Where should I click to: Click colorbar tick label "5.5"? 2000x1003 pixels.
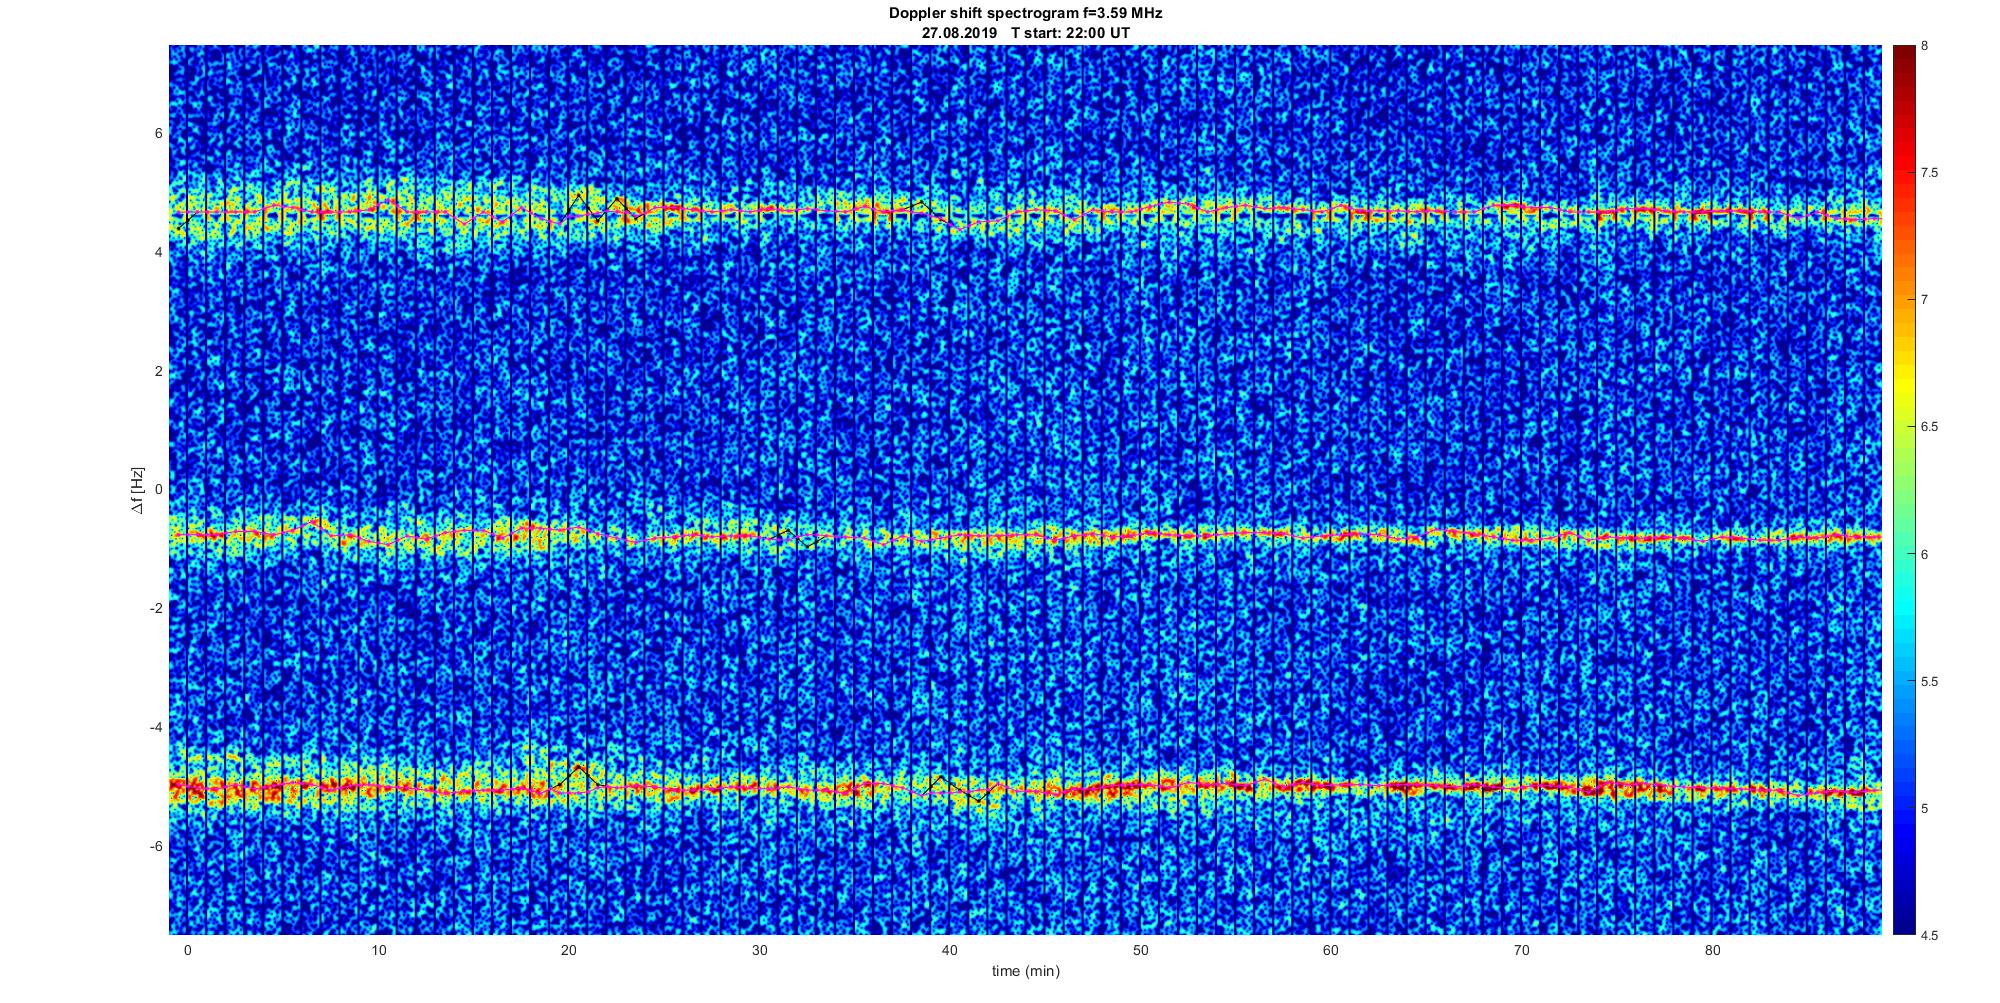1929,681
